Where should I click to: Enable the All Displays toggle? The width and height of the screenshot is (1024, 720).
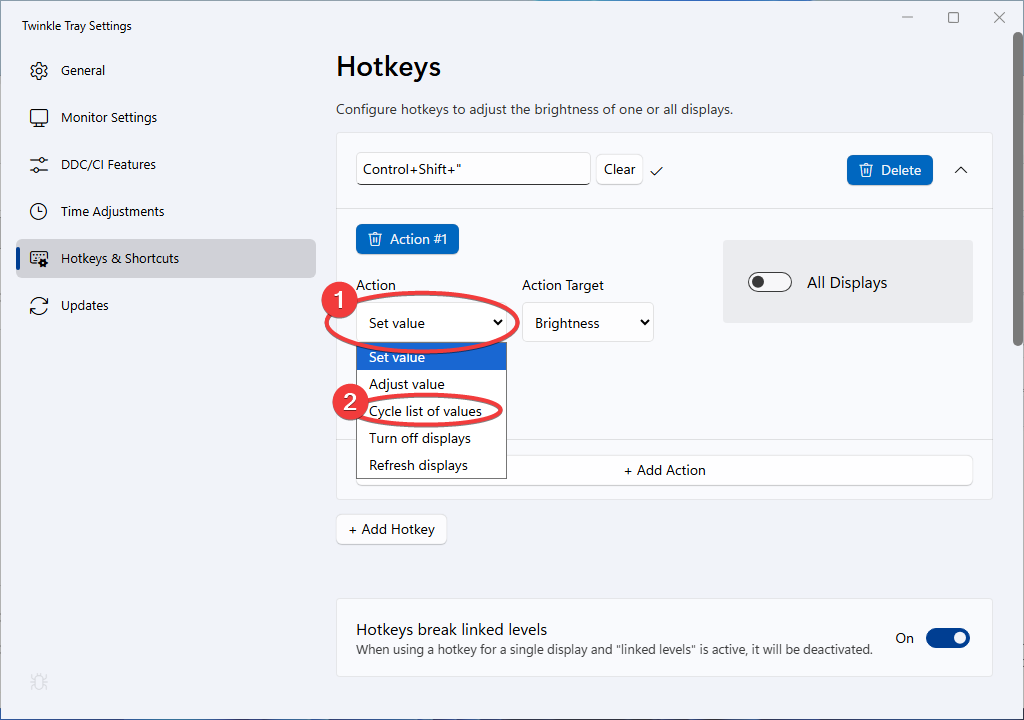[769, 283]
